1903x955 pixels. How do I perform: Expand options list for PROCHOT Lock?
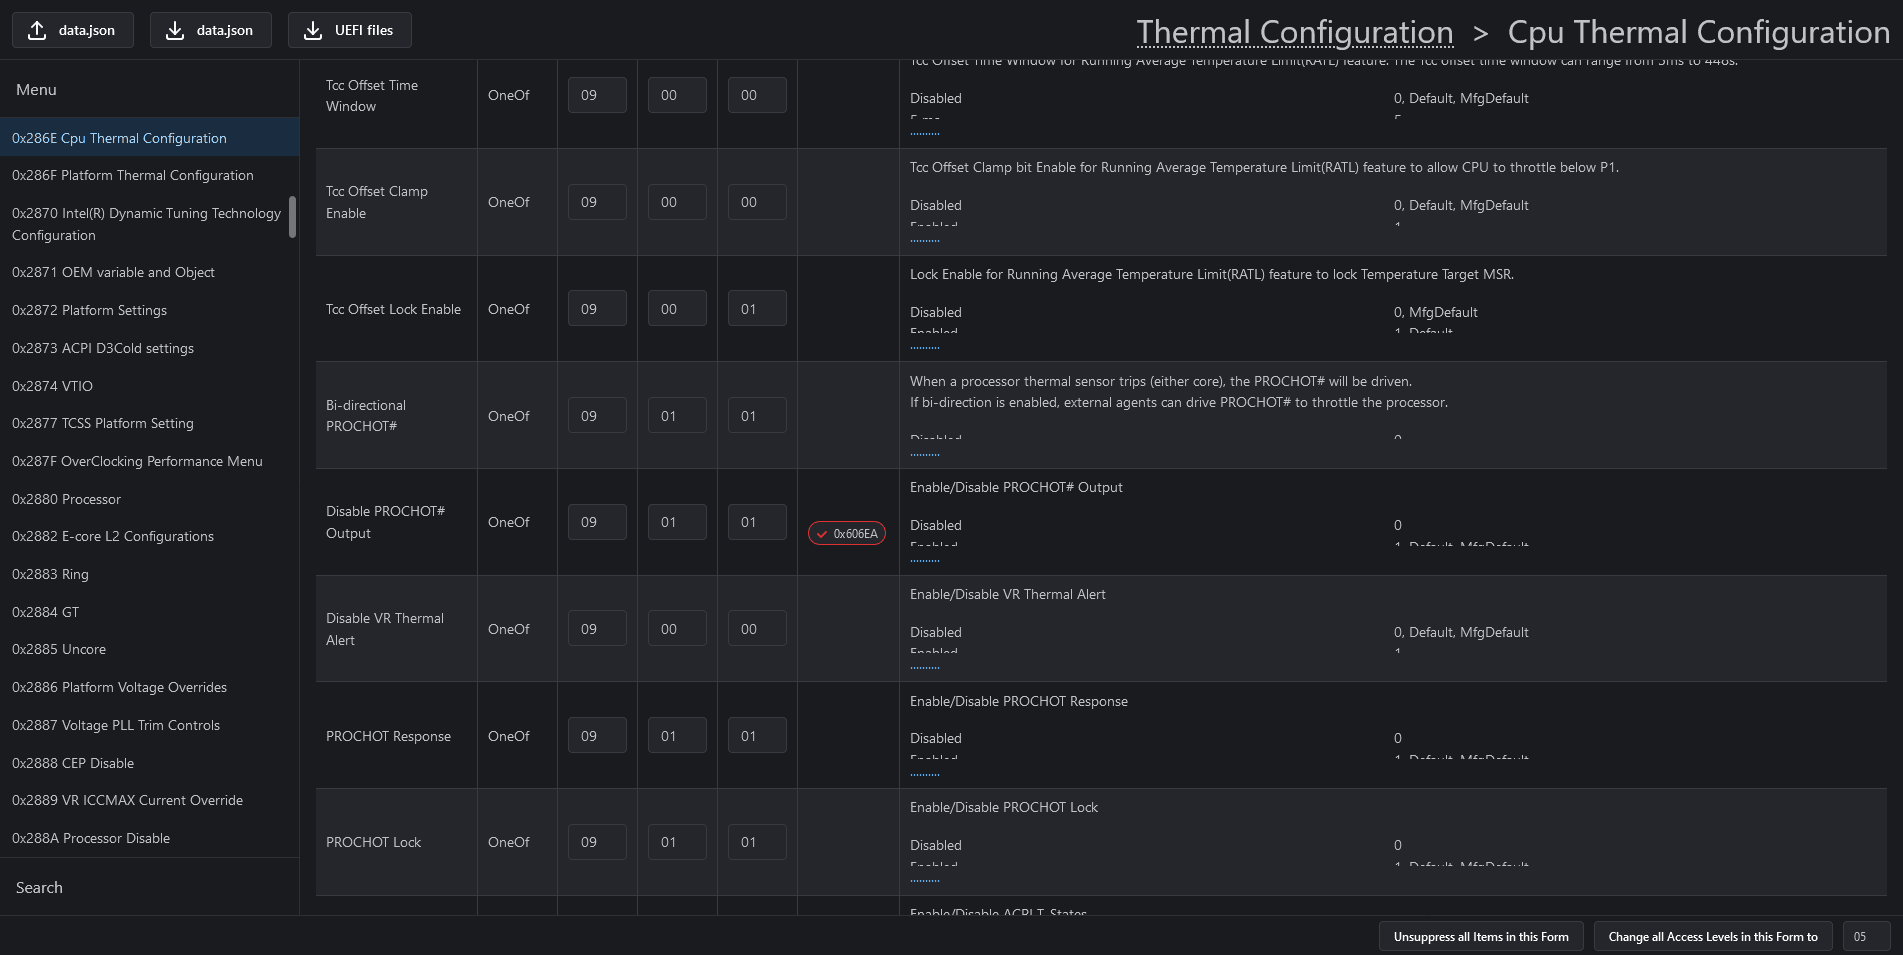tap(925, 881)
